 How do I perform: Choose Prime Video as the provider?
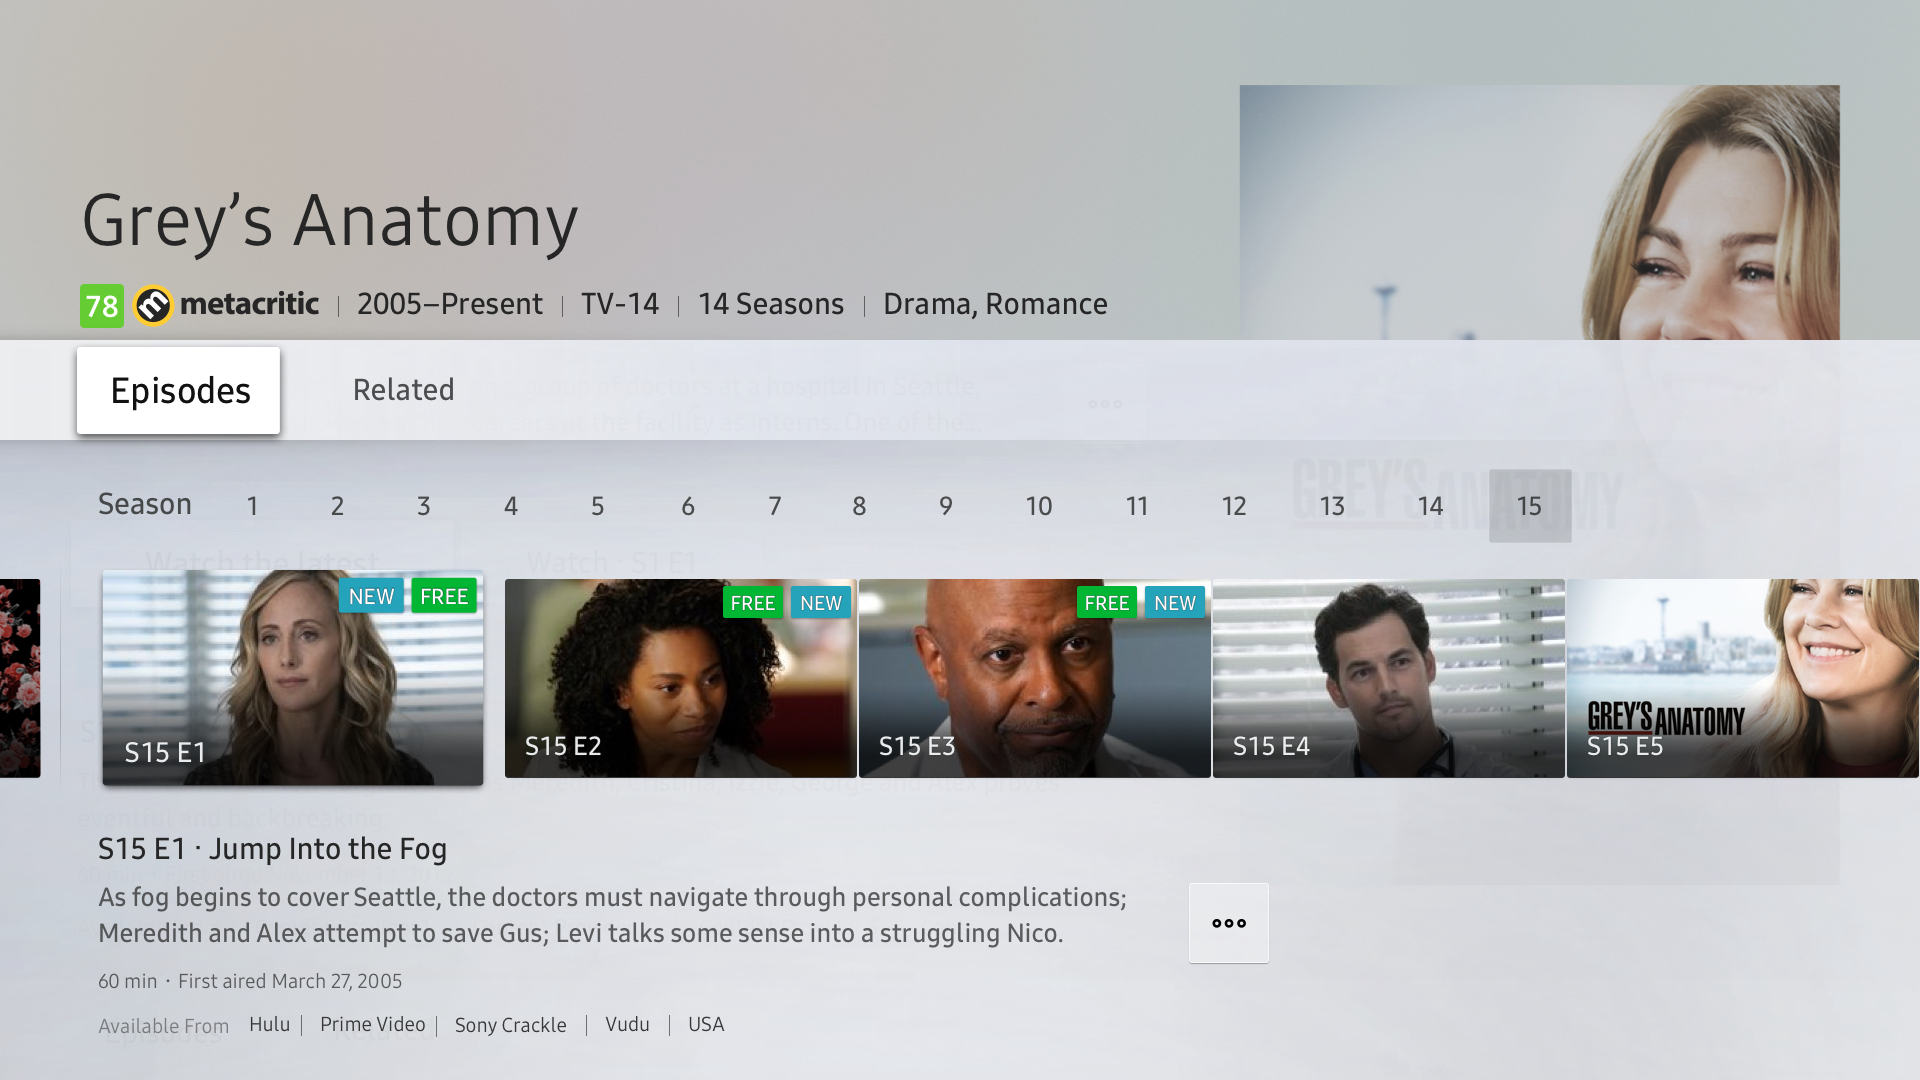tap(372, 1024)
